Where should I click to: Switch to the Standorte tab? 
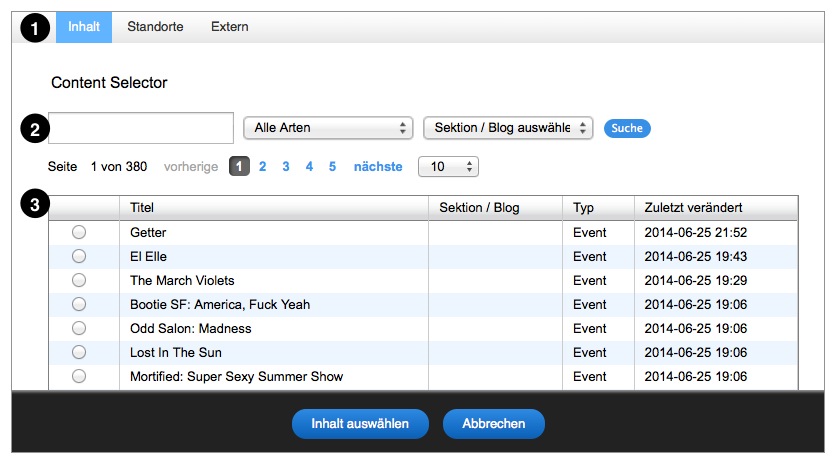[x=155, y=27]
